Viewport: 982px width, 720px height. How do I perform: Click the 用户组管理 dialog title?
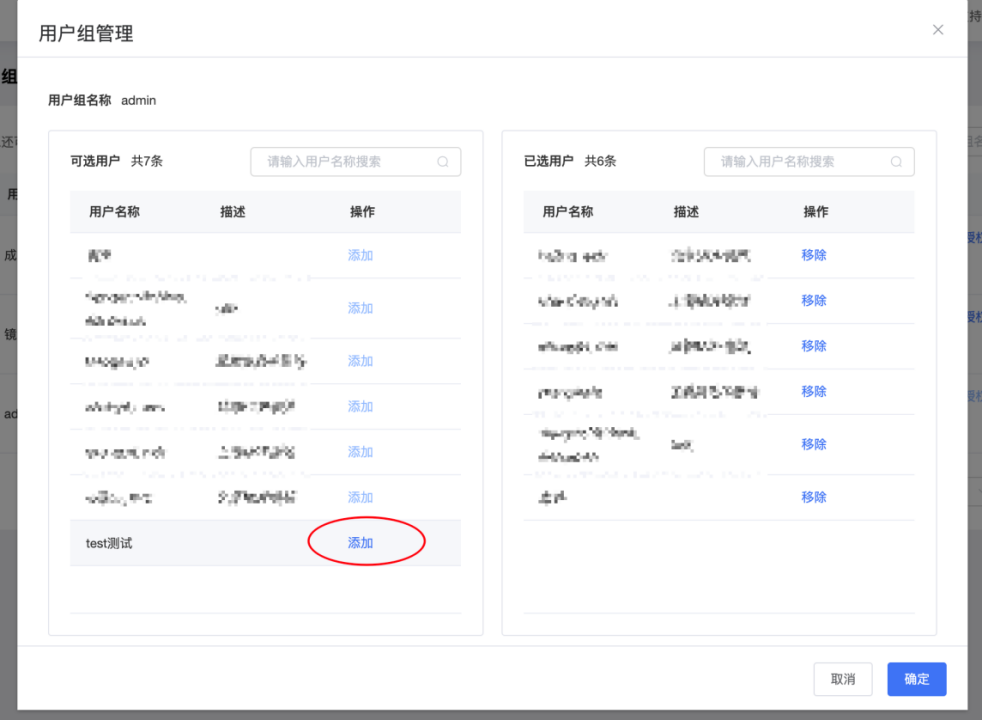click(86, 33)
